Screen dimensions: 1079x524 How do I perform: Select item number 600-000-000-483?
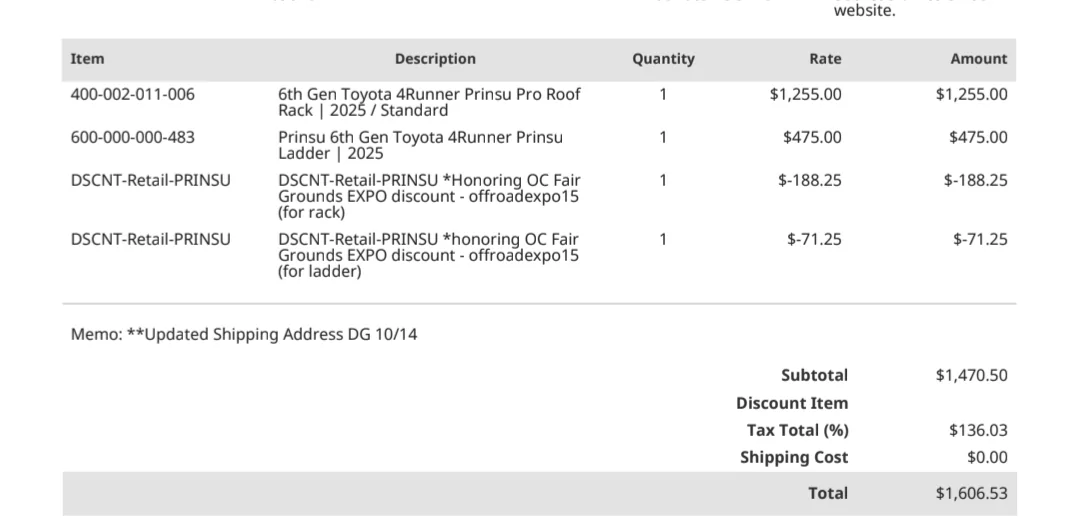click(x=133, y=138)
